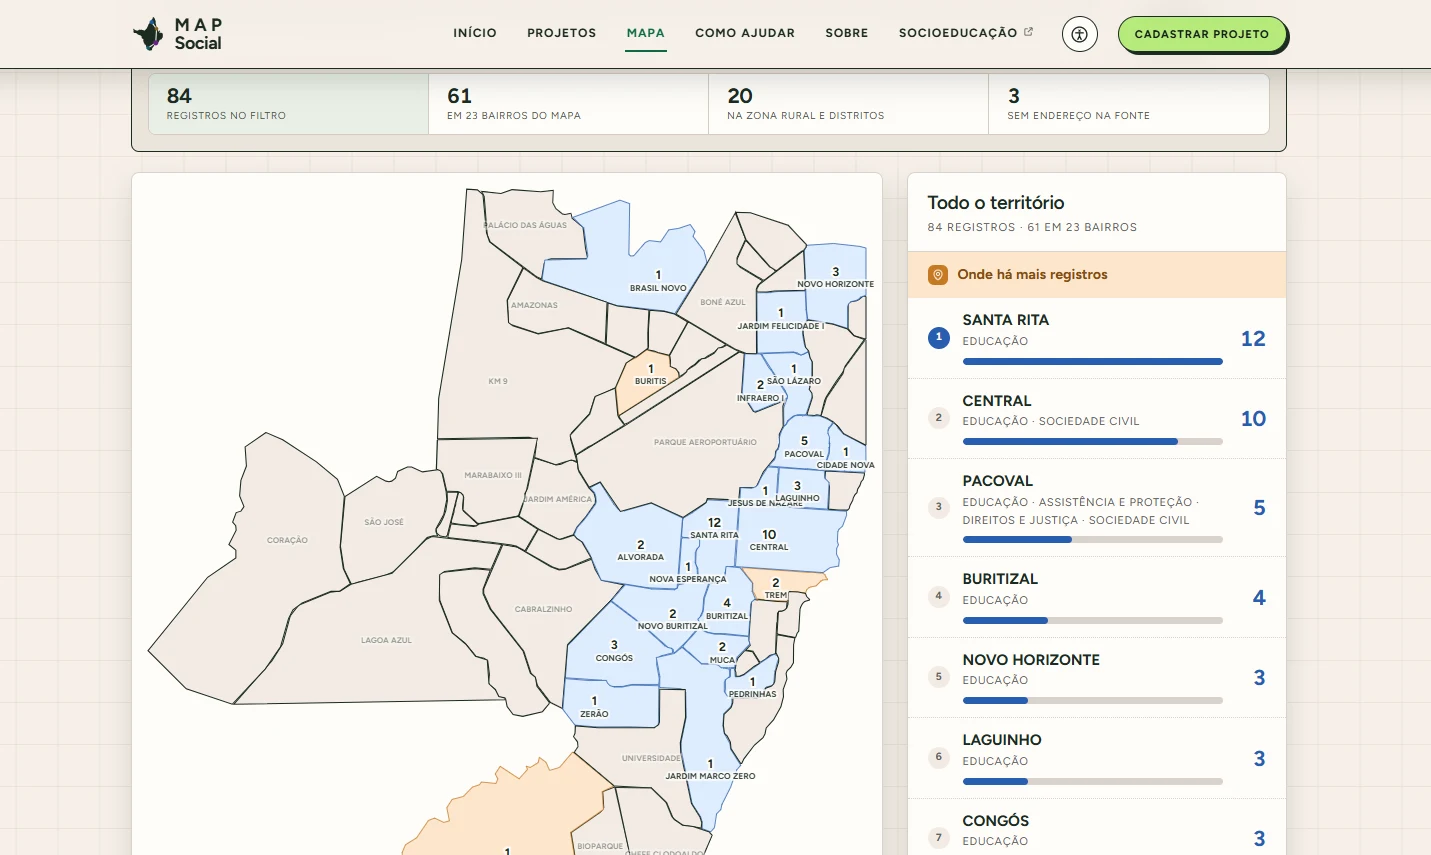Select Alvorada region on the map
This screenshot has height=855, width=1431.
632,535
